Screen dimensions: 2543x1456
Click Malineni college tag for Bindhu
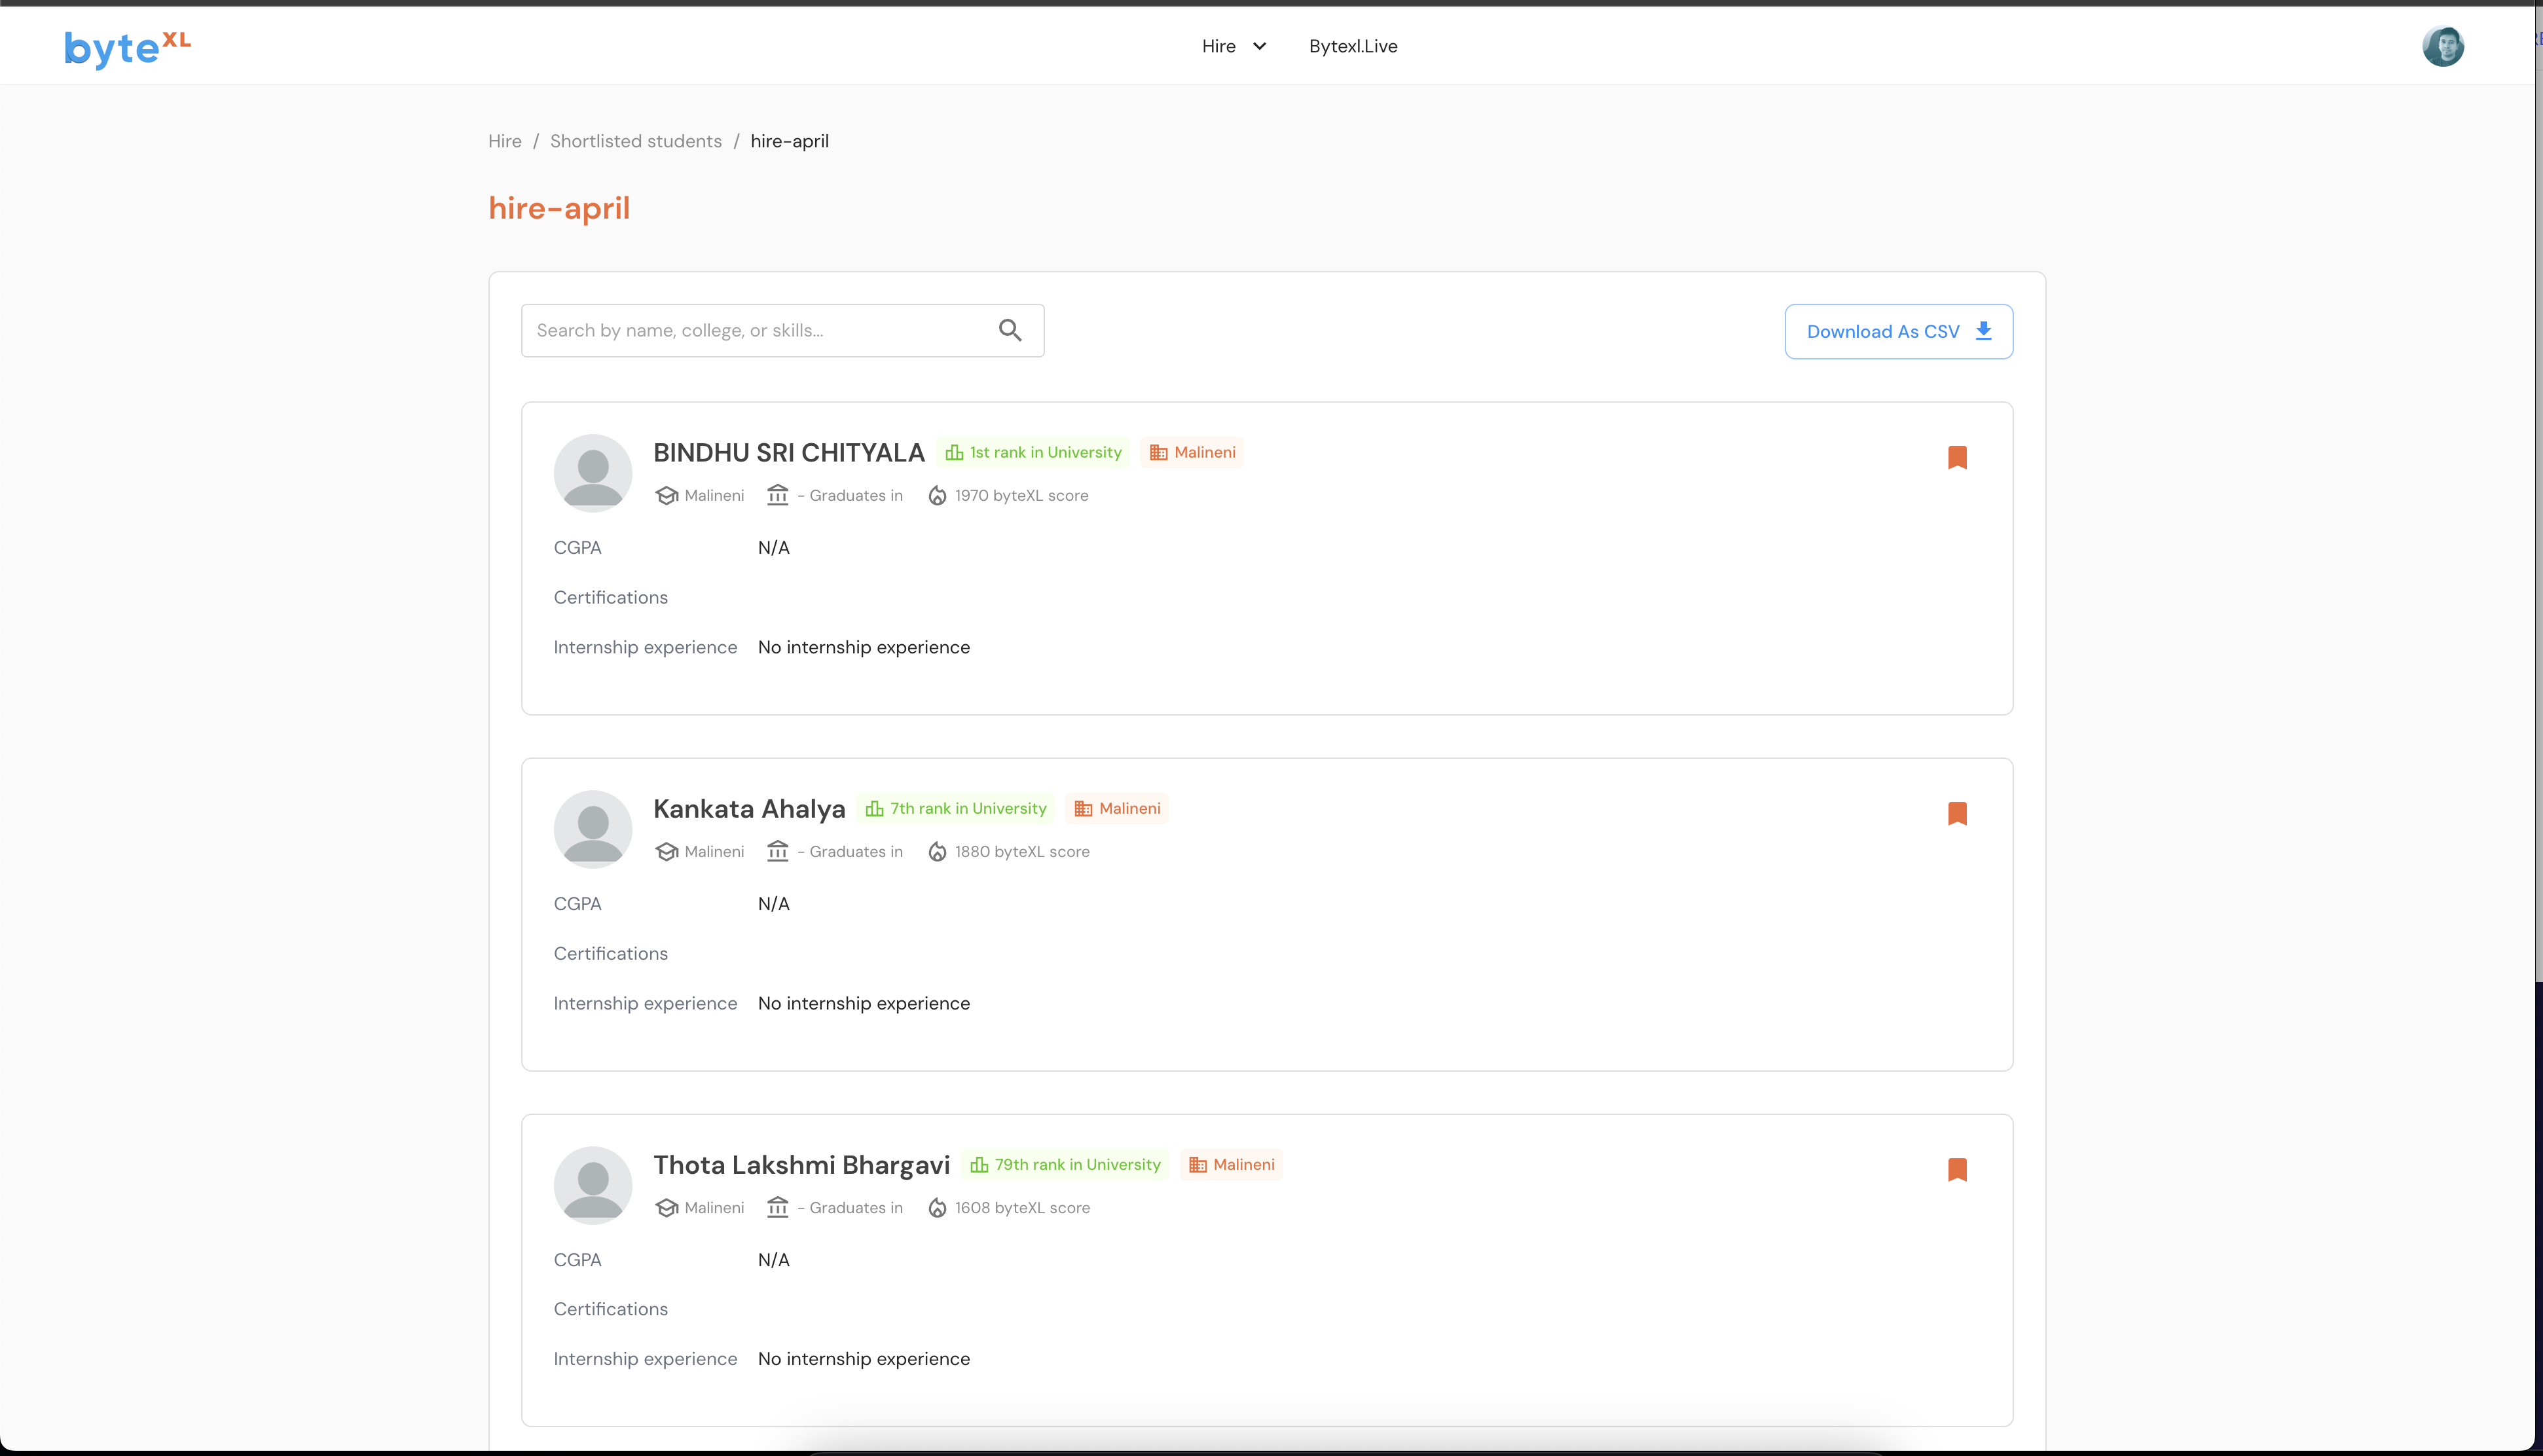click(1192, 452)
